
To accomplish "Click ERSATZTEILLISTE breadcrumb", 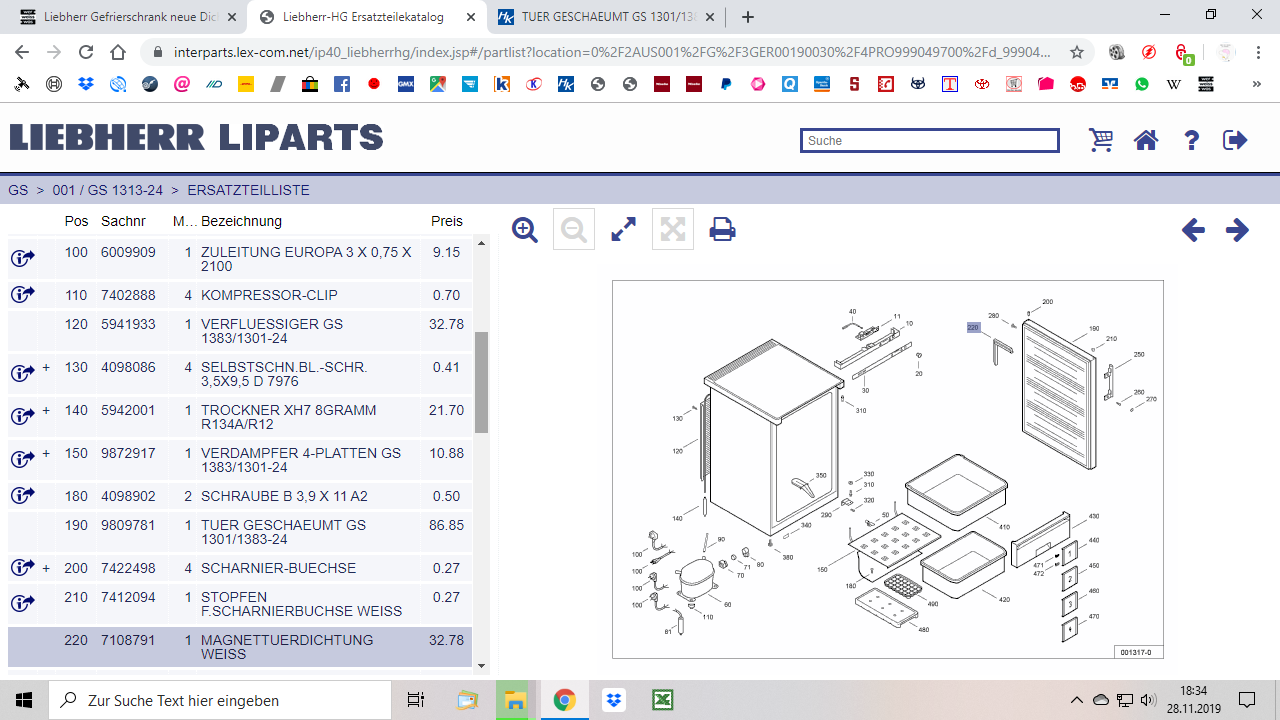I will click(248, 190).
